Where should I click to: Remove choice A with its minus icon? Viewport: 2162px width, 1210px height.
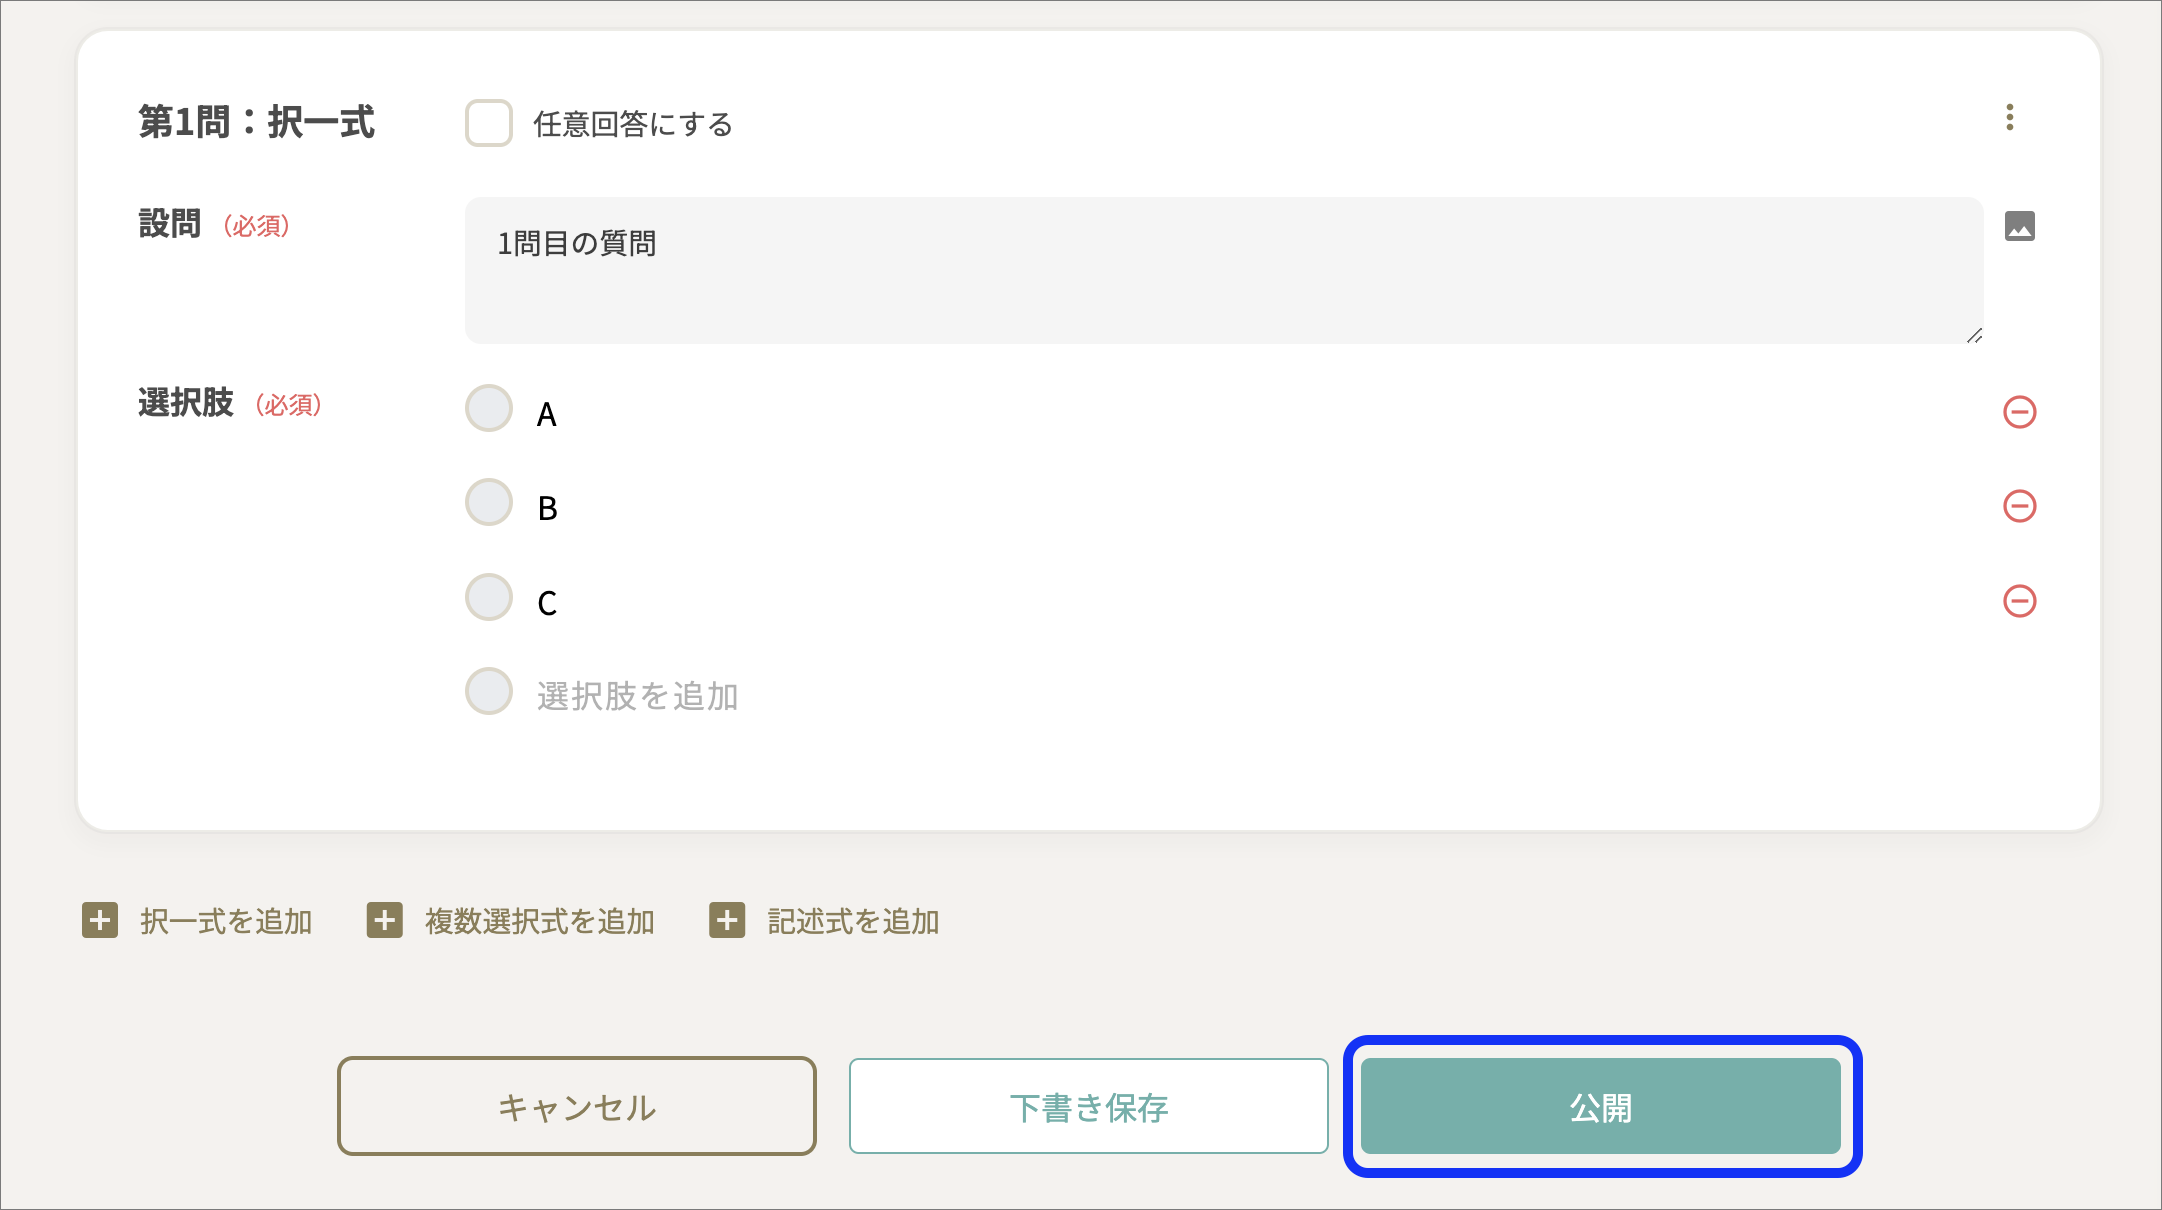coord(2021,410)
